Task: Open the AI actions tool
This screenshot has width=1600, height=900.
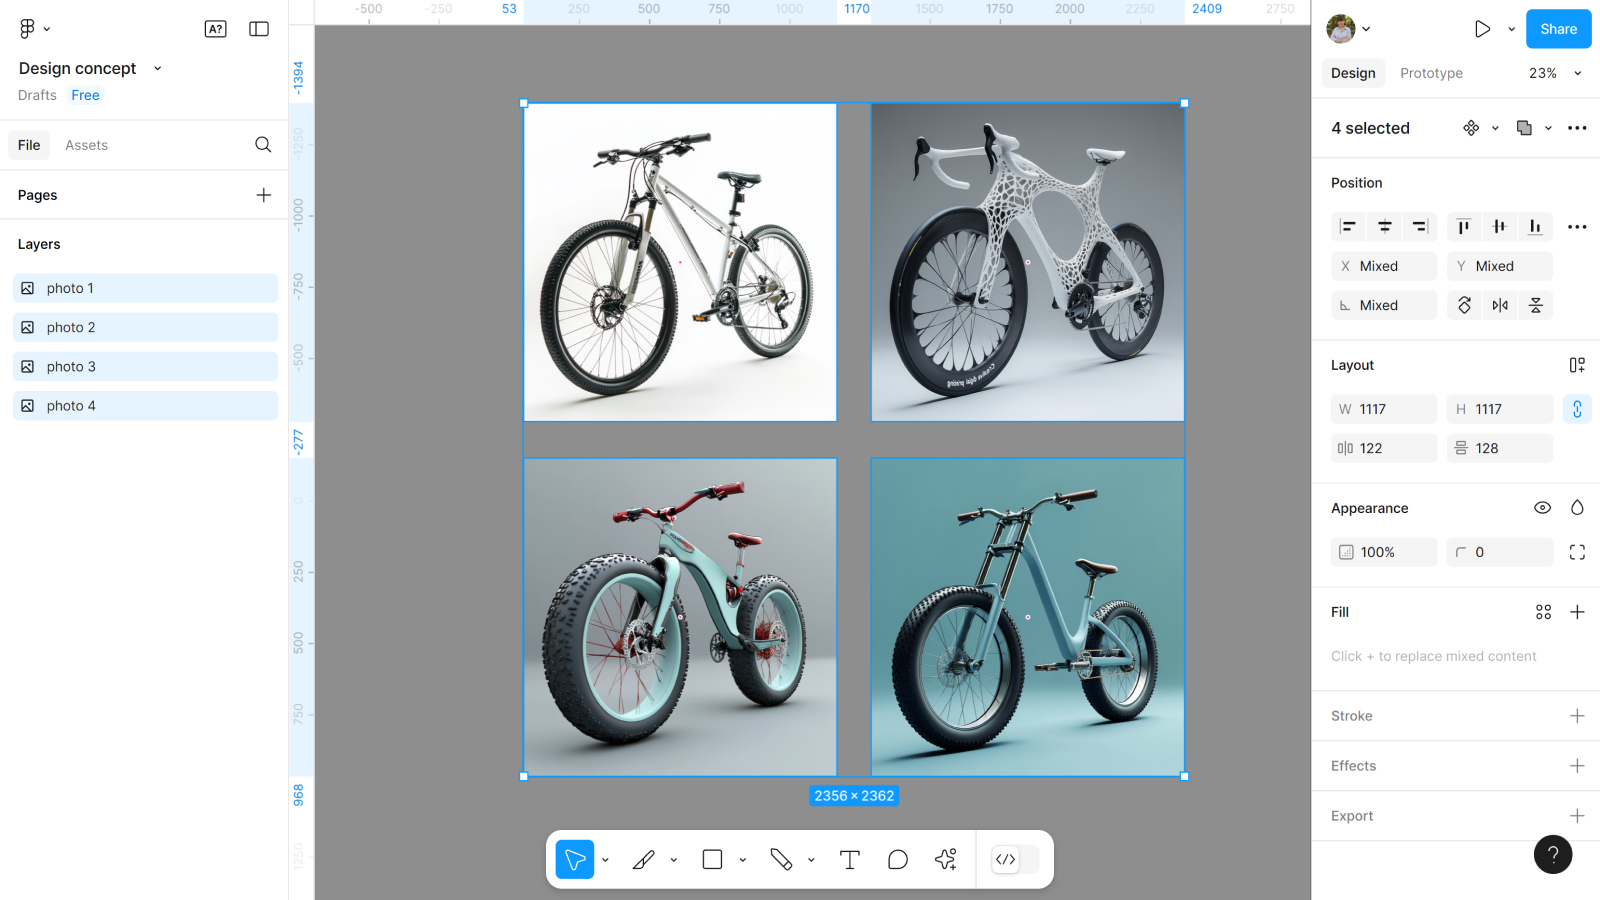Action: point(945,860)
